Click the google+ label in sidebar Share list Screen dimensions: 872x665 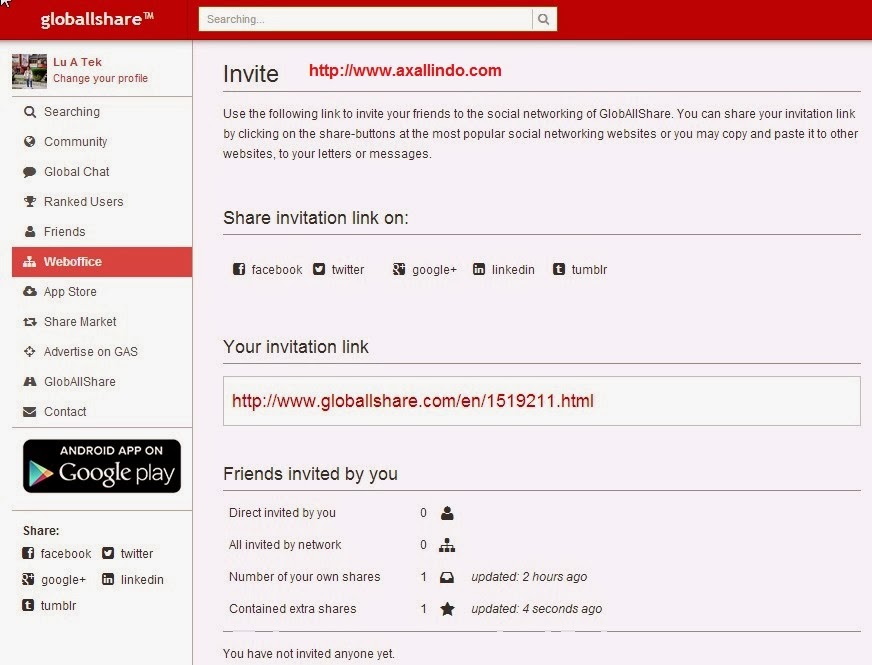coord(63,580)
